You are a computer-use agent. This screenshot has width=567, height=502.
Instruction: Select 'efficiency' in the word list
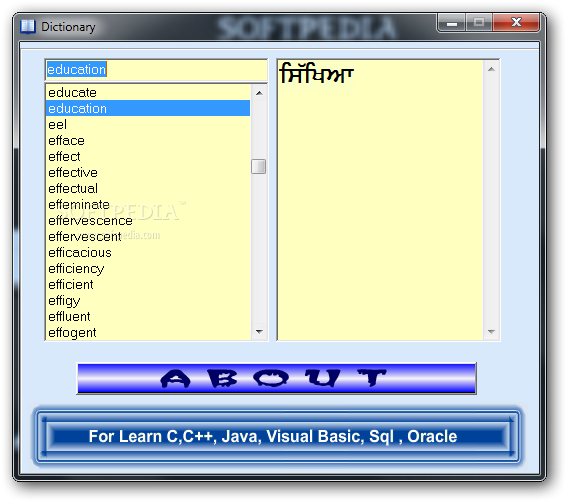(x=148, y=268)
